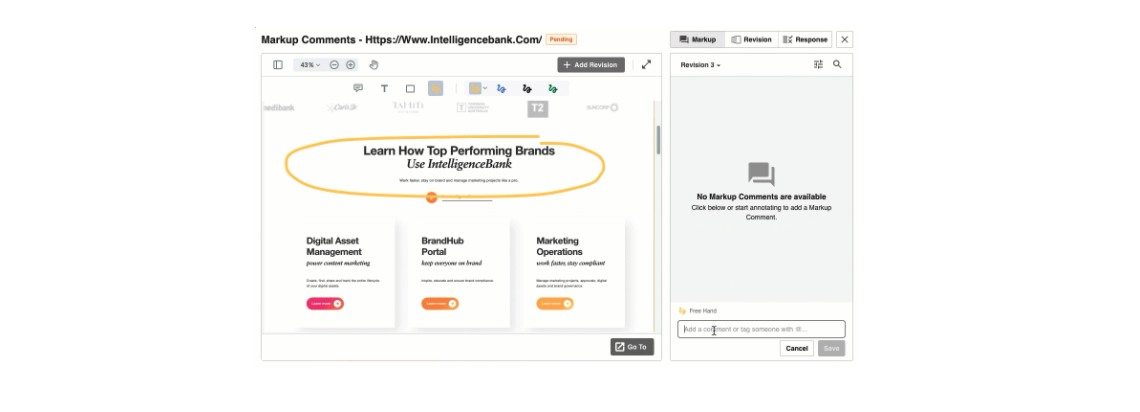The image size is (1140, 412).
Task: Choose the black free hand style preset
Action: (x=527, y=88)
